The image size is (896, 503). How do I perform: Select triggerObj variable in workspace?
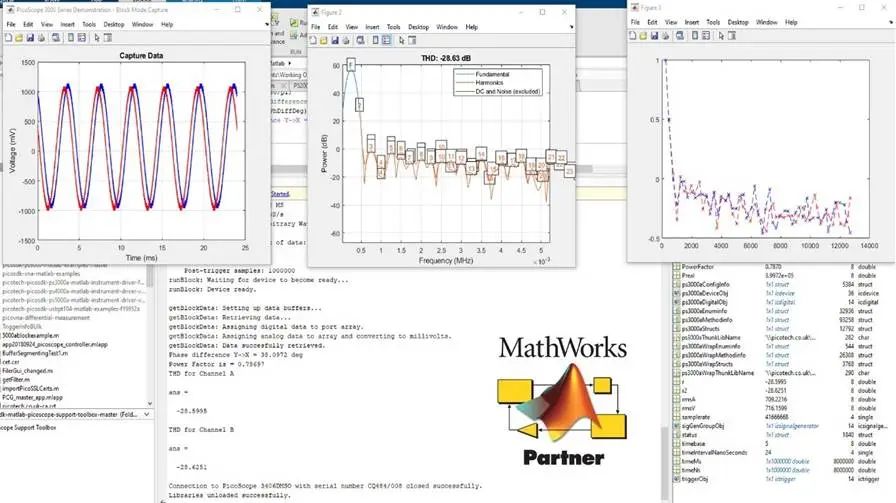tap(695, 479)
